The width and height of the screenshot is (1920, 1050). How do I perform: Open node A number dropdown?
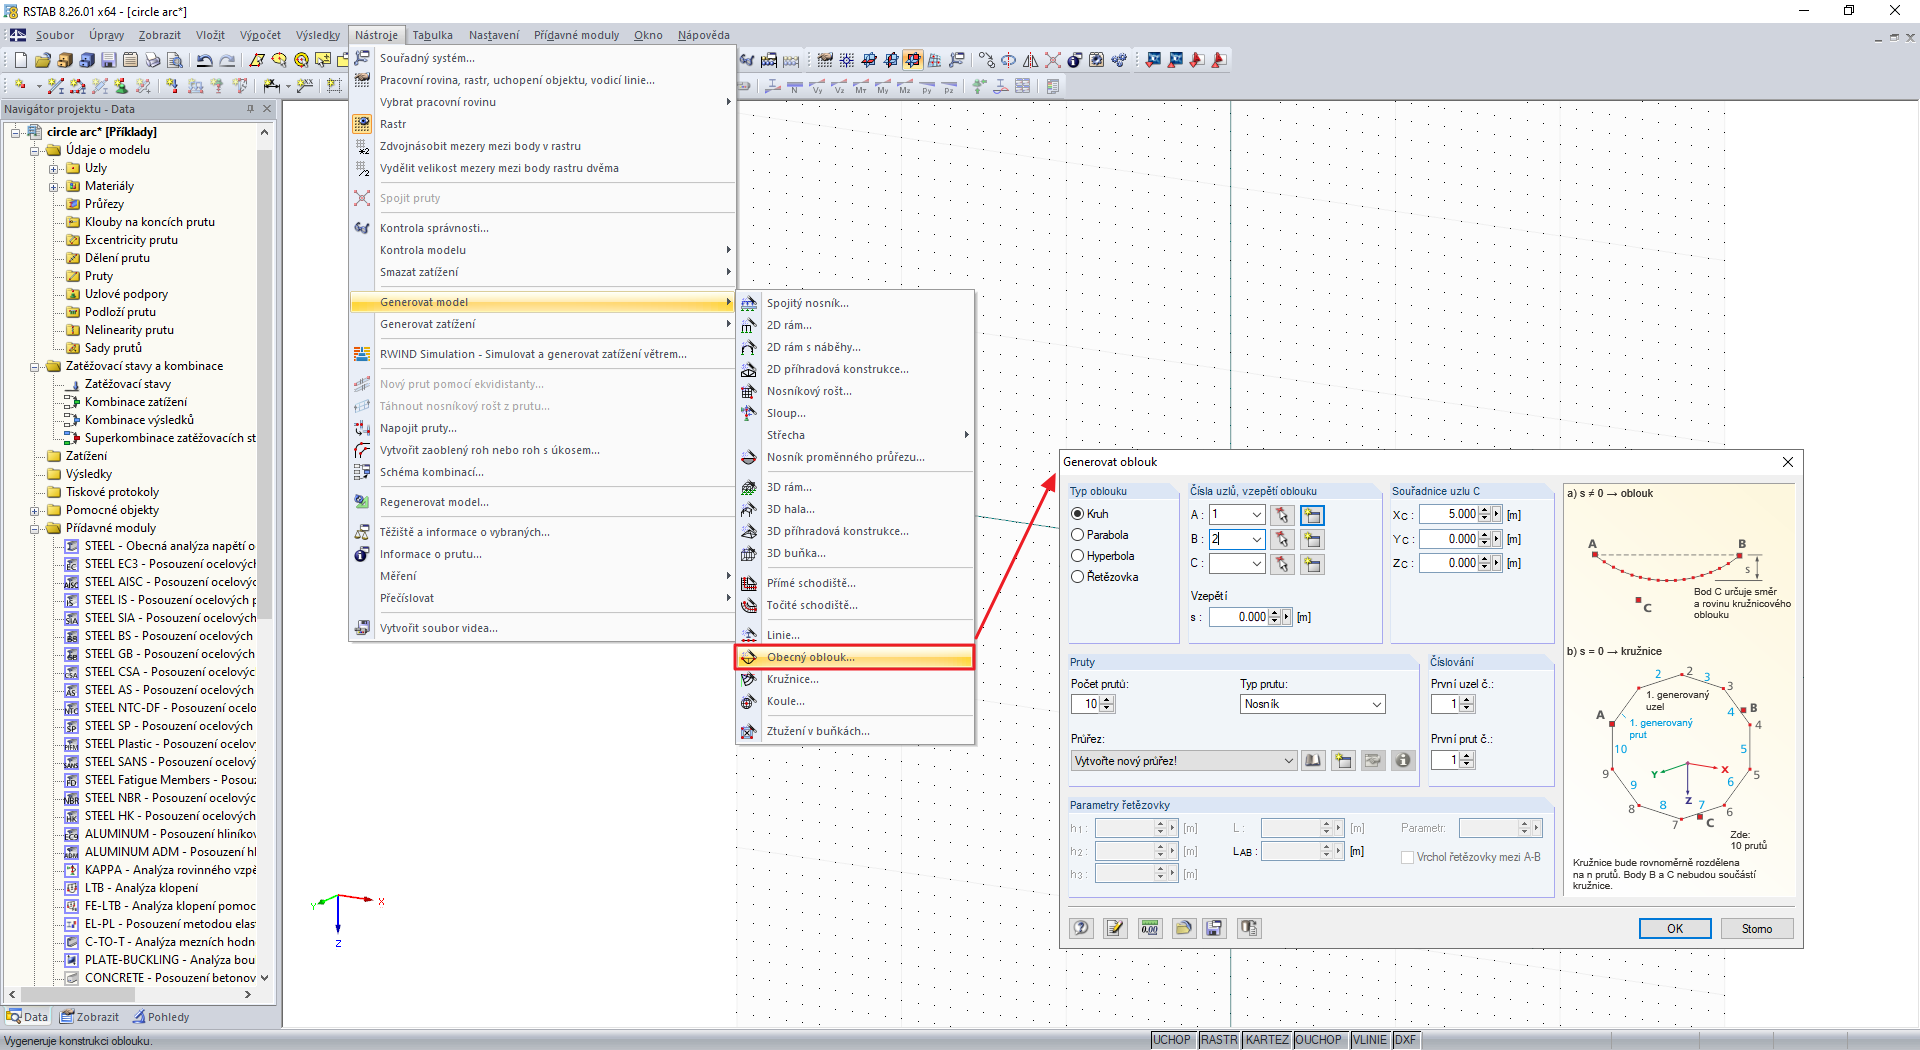pos(1257,515)
